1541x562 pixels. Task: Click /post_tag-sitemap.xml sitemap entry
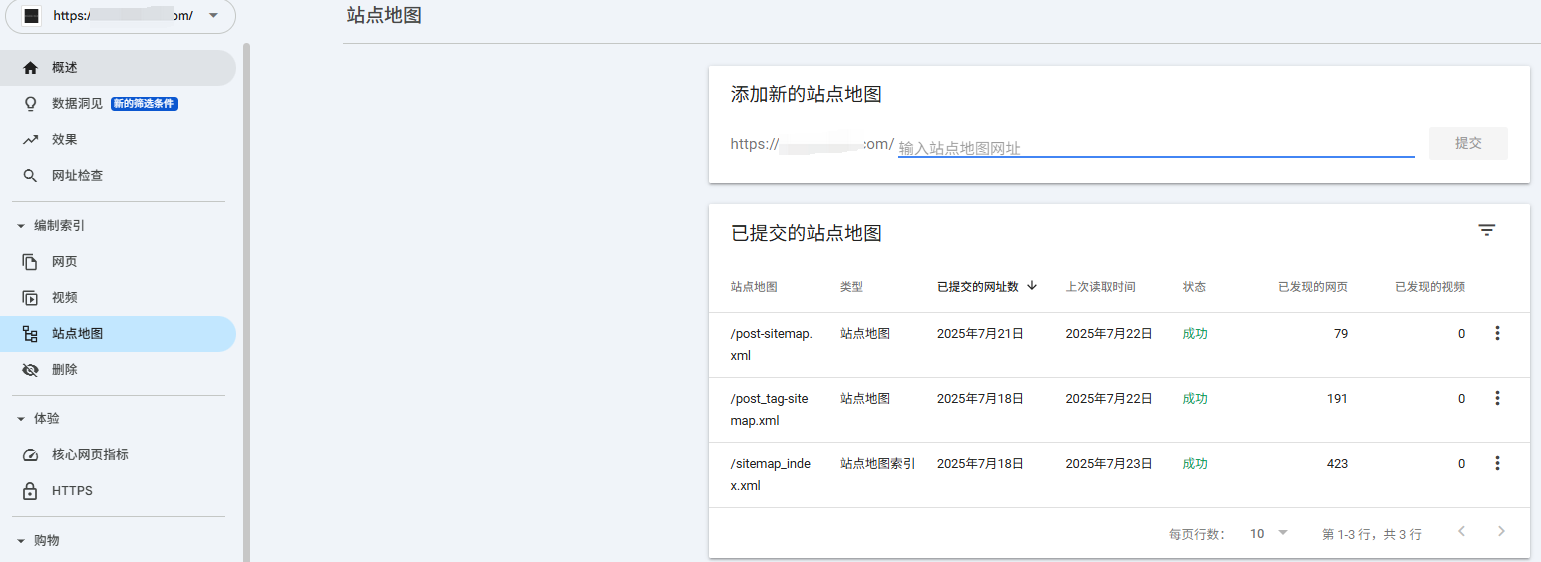770,410
